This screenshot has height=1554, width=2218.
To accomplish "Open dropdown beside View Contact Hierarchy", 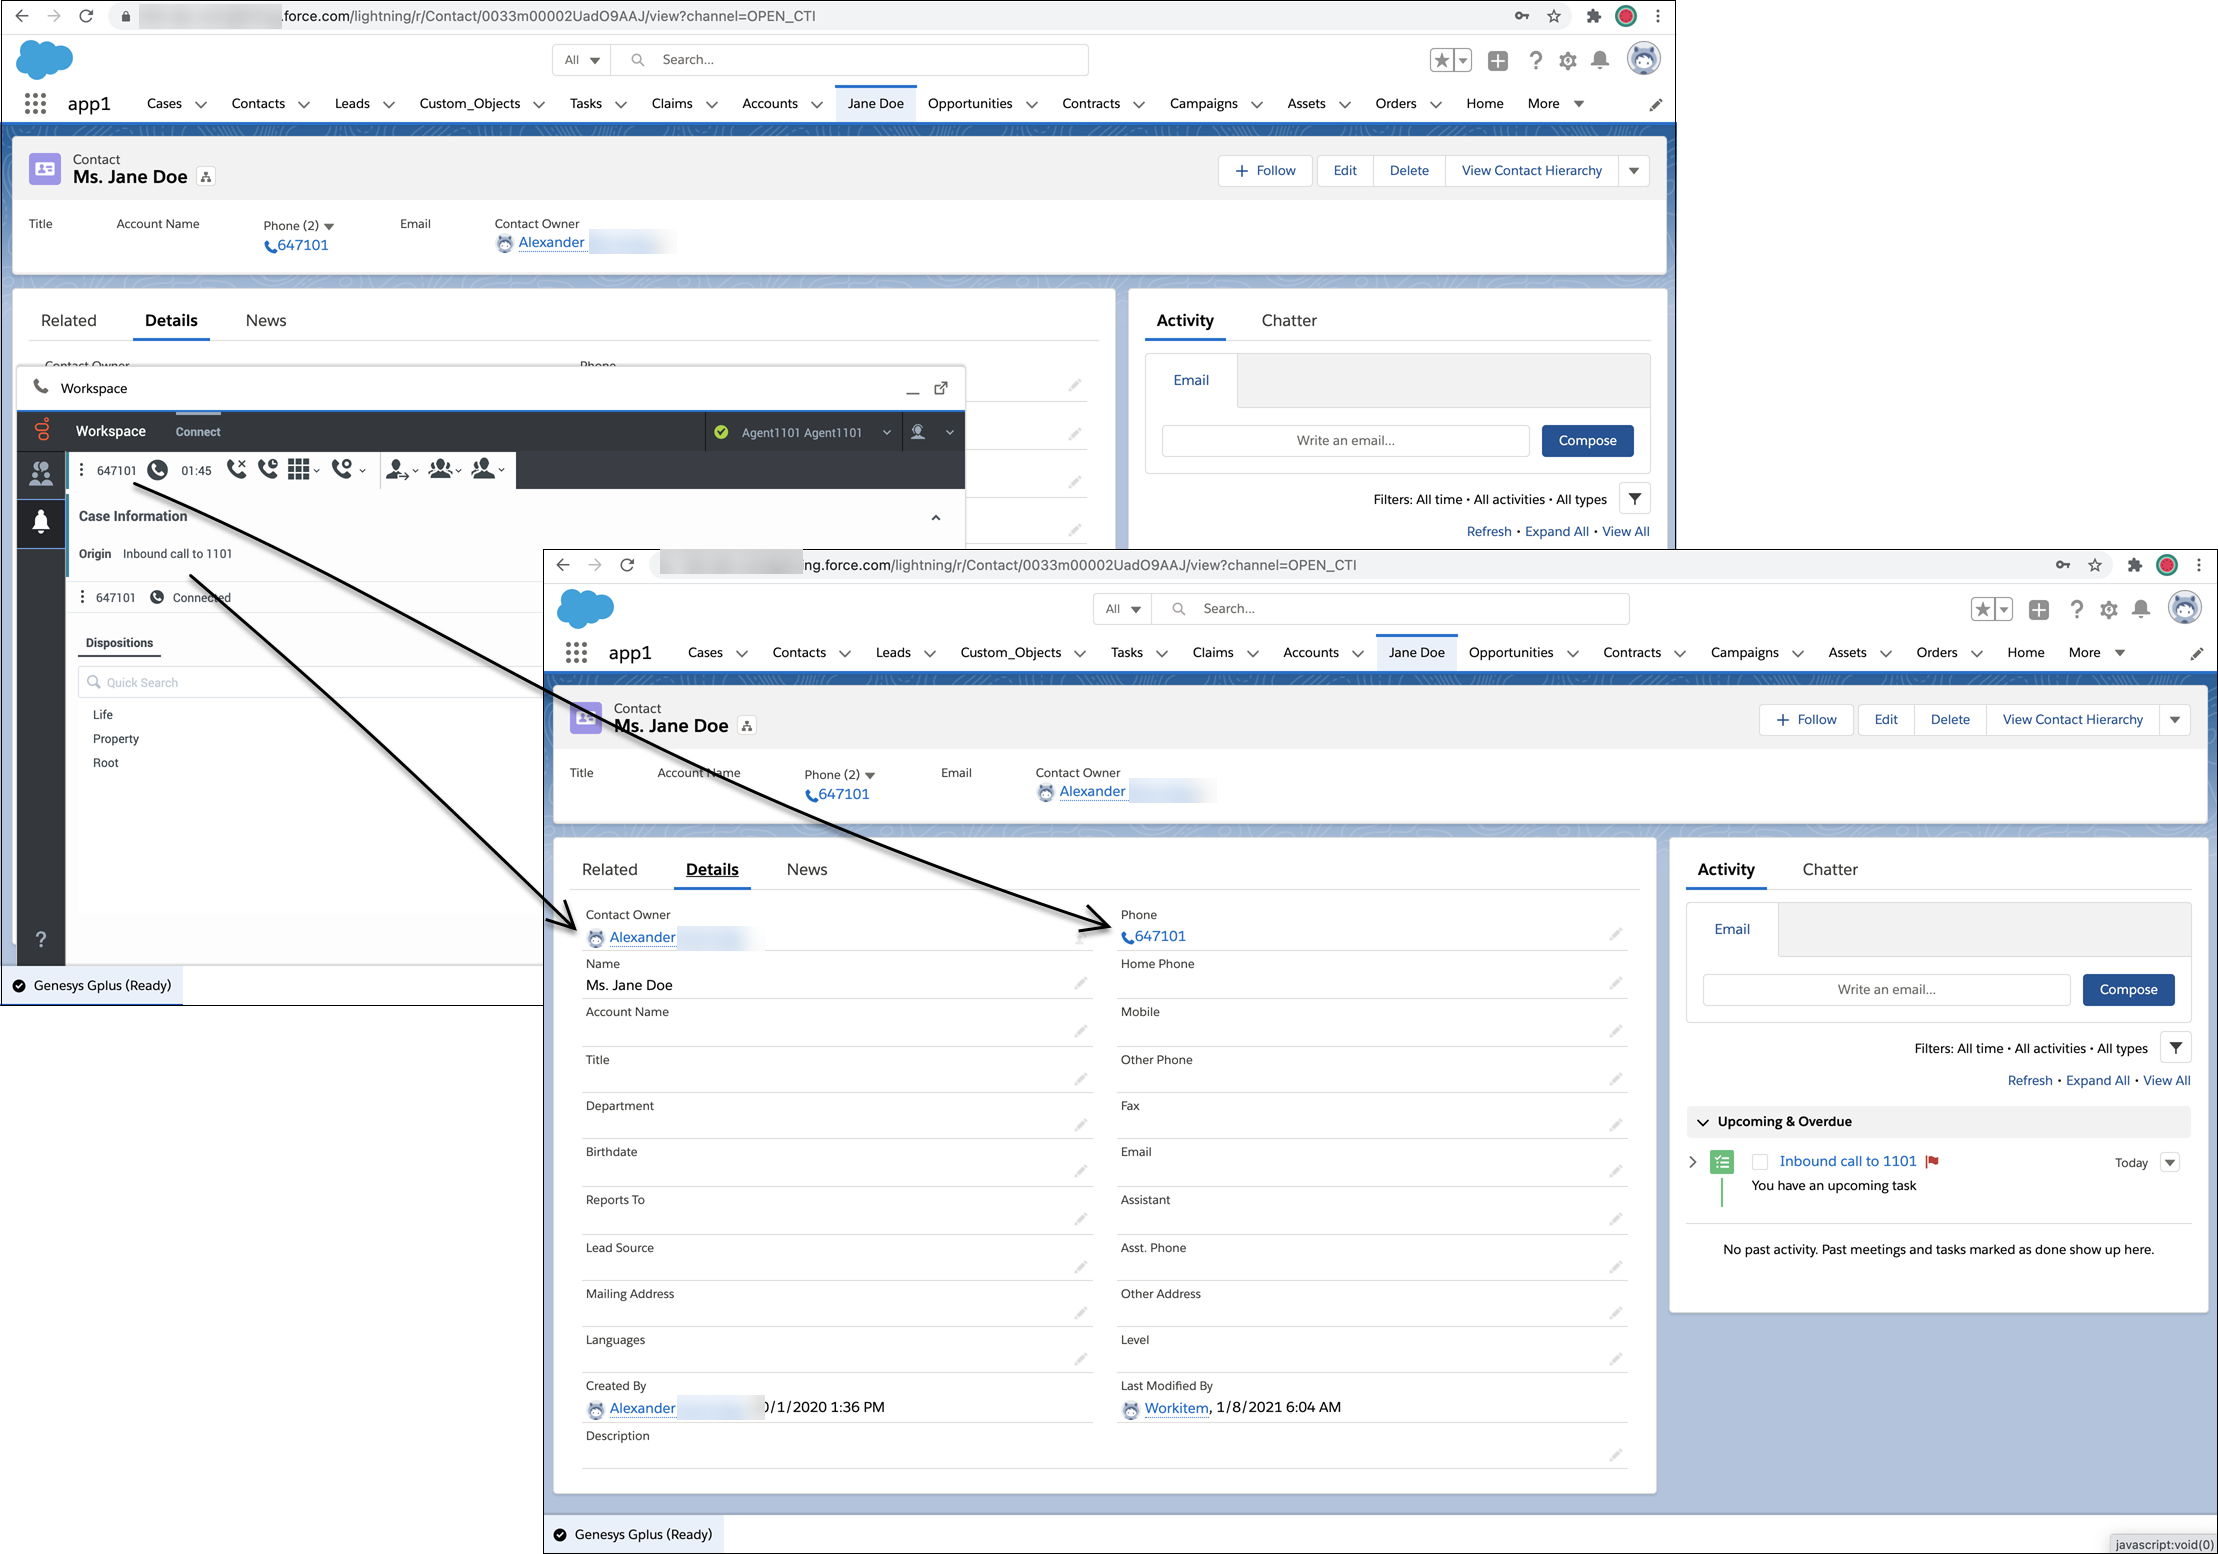I will [x=2175, y=720].
